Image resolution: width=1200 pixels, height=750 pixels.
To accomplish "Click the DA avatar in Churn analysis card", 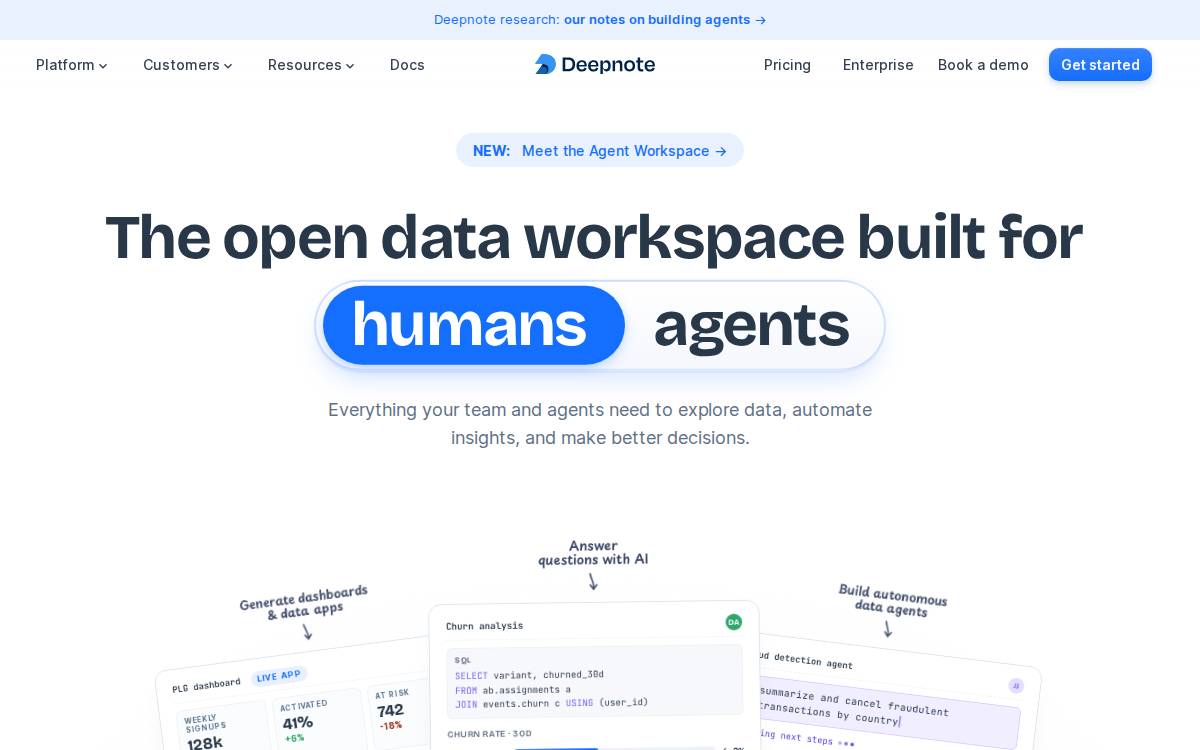I will coord(734,622).
